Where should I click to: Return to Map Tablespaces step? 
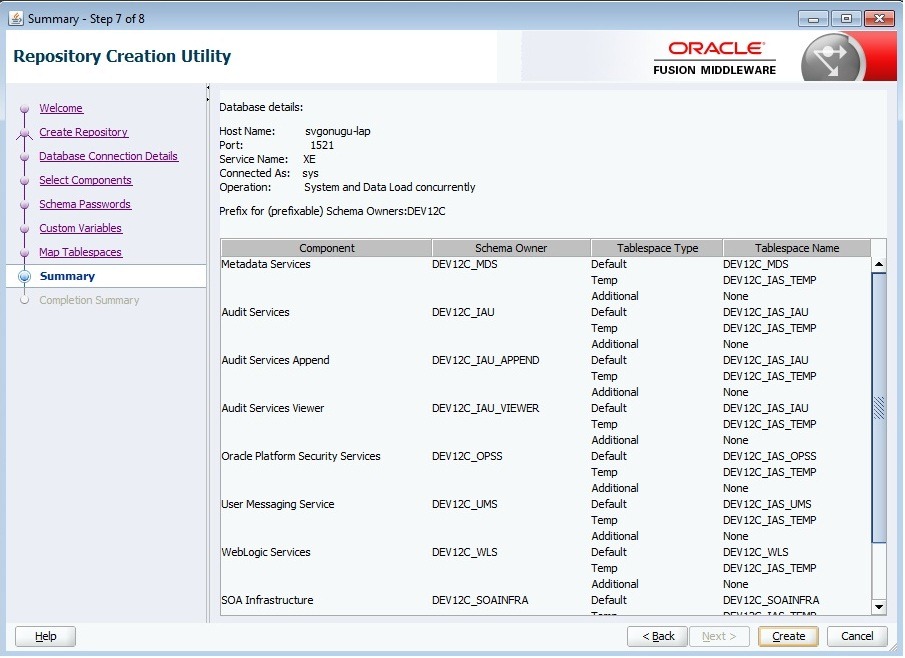coord(80,252)
